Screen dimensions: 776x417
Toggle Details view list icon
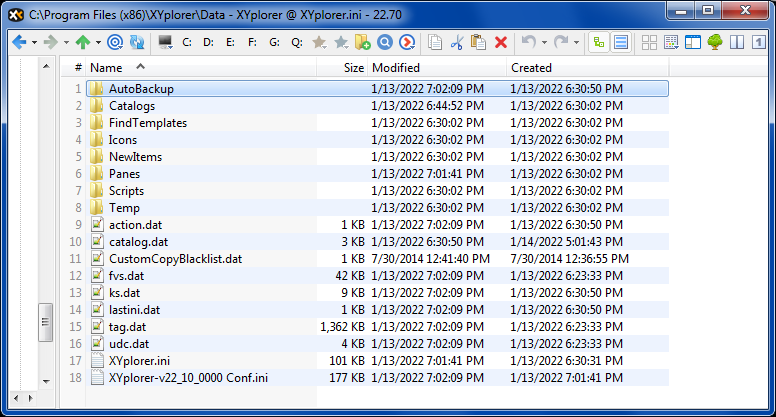(x=621, y=42)
